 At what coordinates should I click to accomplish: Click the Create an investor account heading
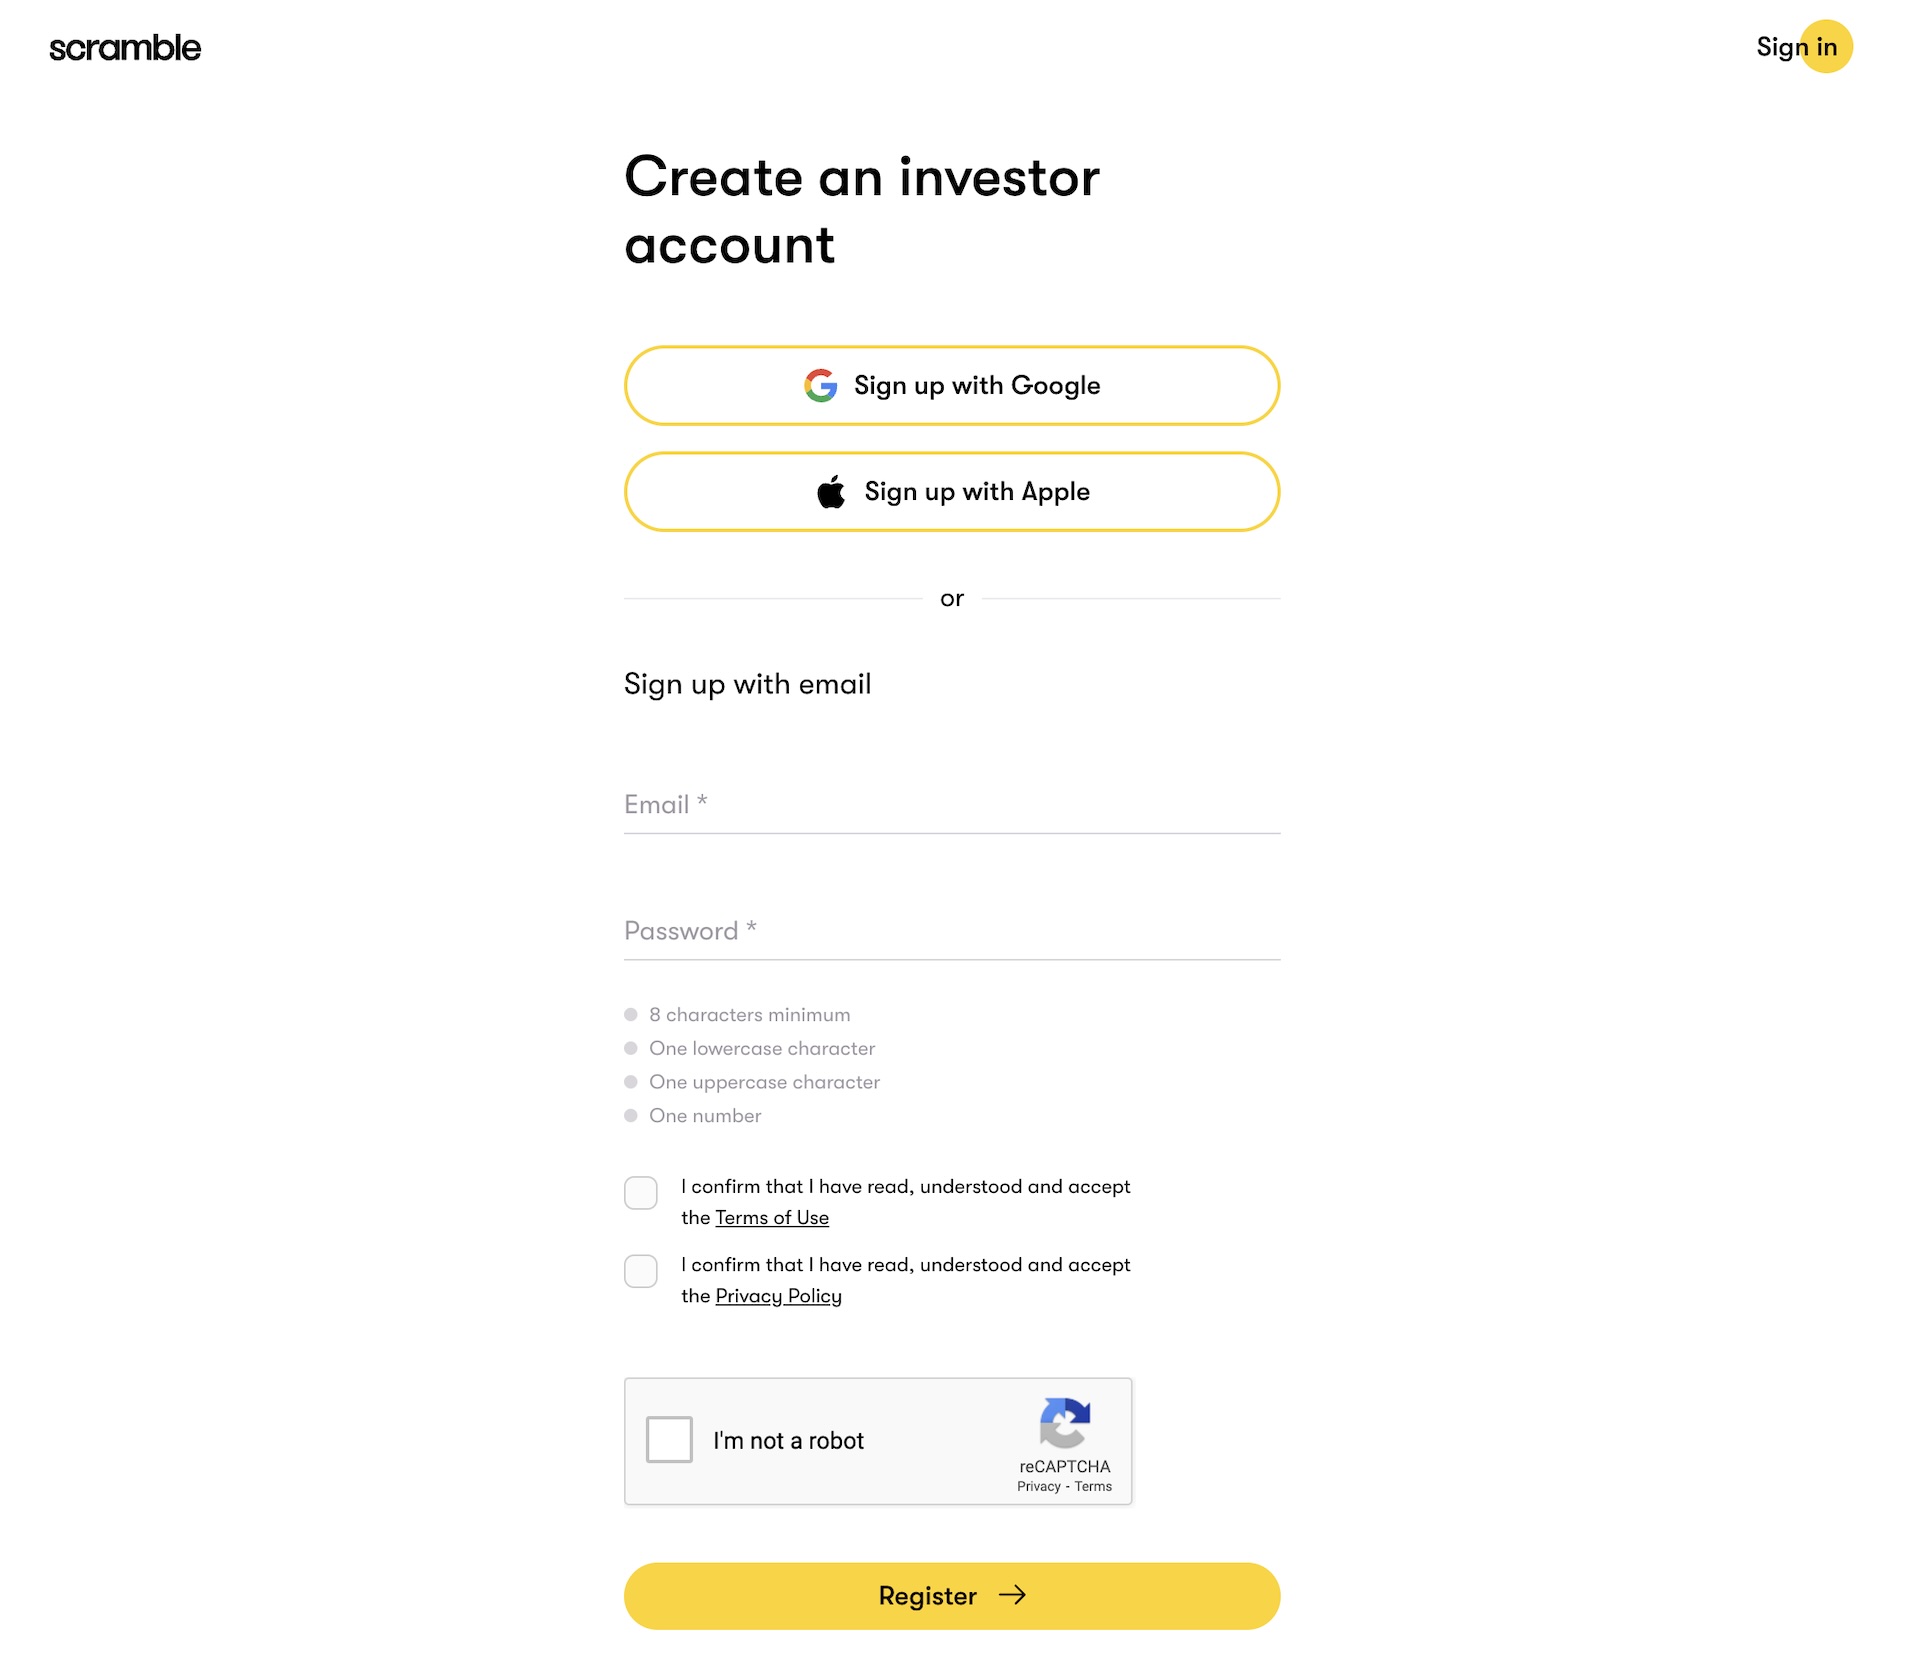[861, 211]
